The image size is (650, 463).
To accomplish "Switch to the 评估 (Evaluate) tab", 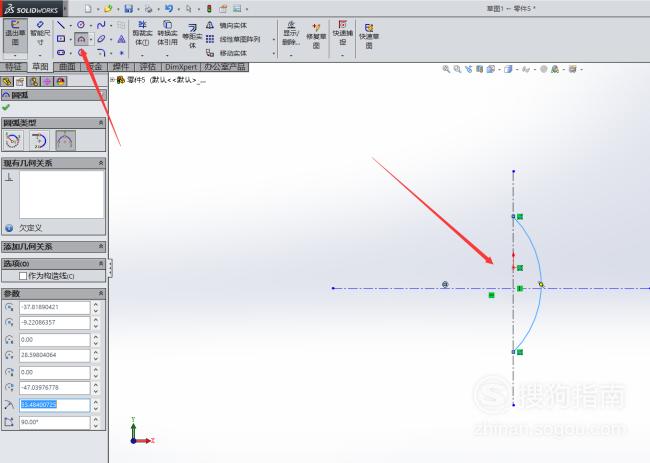I will pyautogui.click(x=147, y=67).
